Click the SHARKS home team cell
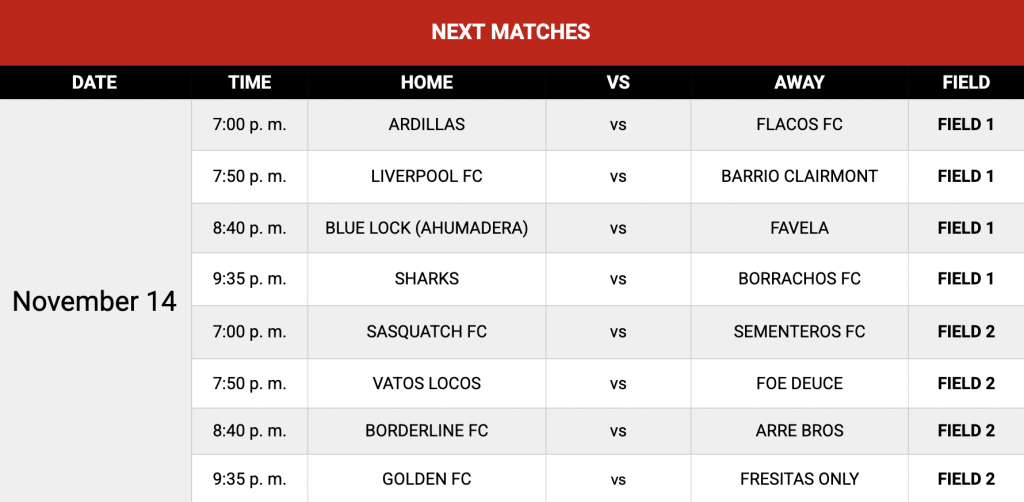The height and width of the screenshot is (502, 1024). [x=427, y=279]
